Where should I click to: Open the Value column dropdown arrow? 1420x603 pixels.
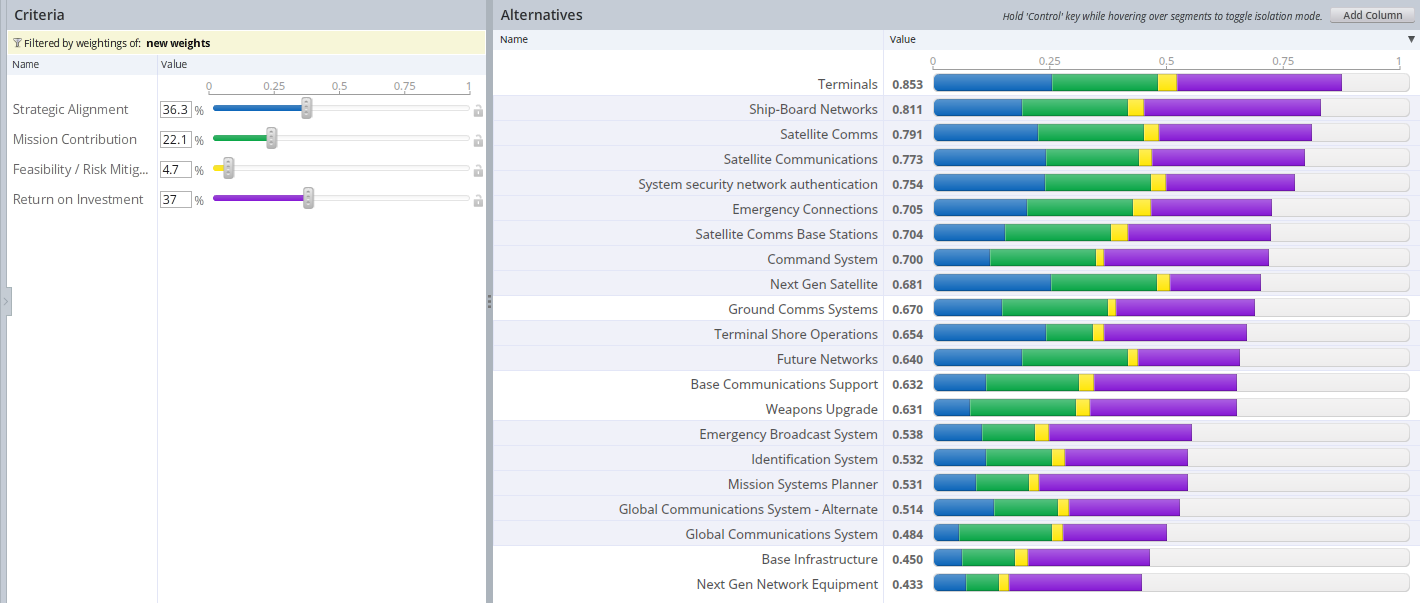click(1410, 40)
